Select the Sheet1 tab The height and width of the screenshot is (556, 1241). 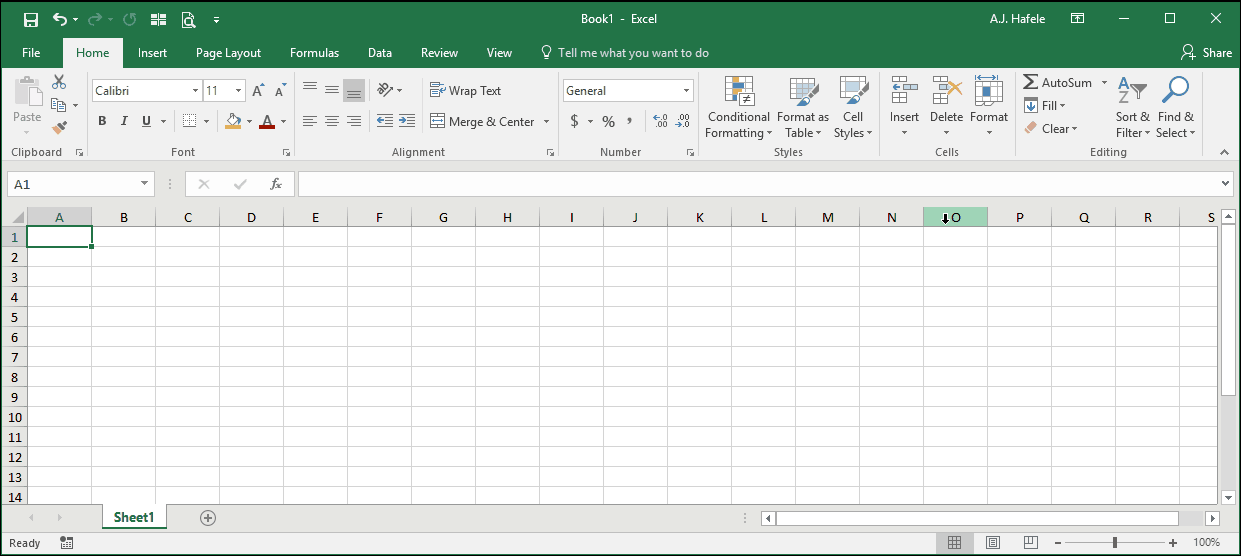pyautogui.click(x=134, y=517)
